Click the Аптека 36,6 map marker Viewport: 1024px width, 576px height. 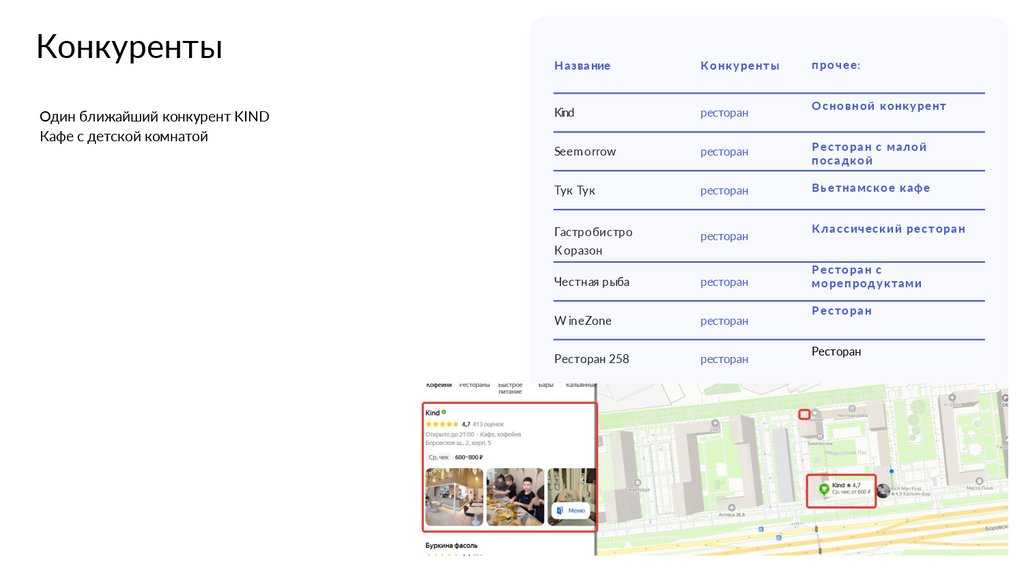click(x=731, y=507)
